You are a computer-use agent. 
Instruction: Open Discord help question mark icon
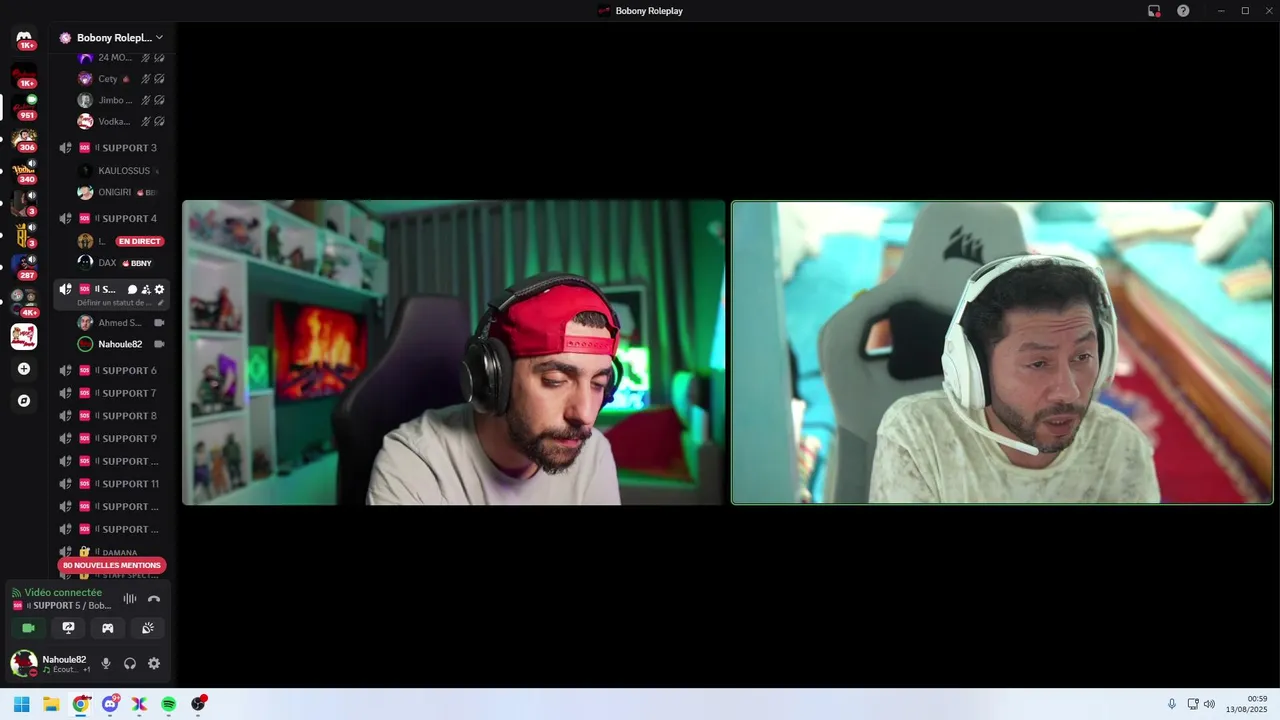pos(1183,11)
